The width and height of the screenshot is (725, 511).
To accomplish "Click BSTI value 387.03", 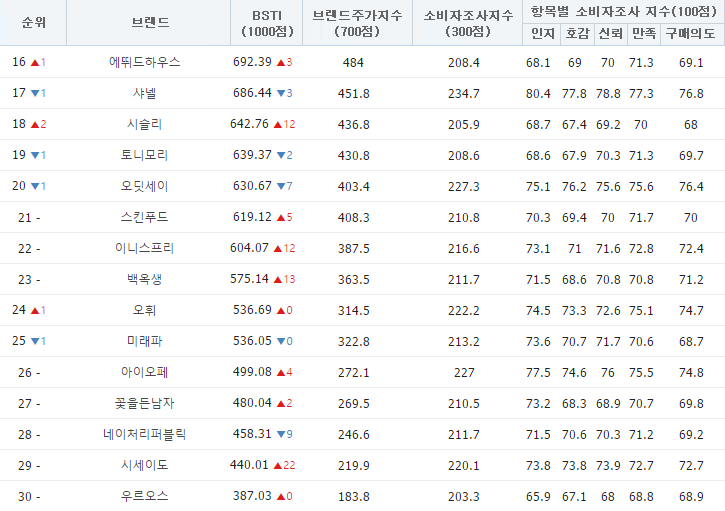I will 252,496.
